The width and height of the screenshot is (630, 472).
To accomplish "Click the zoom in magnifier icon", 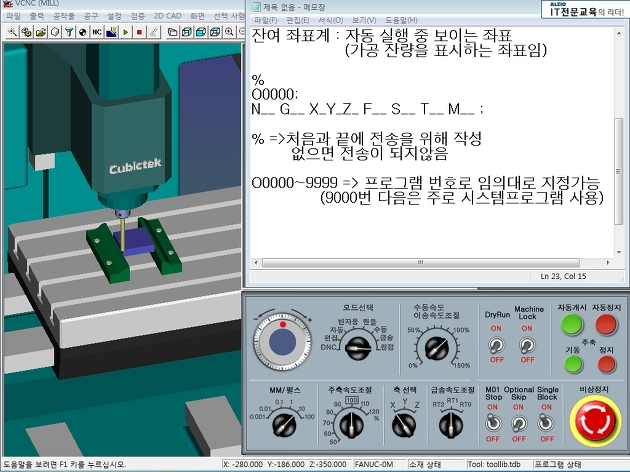I will (x=229, y=32).
